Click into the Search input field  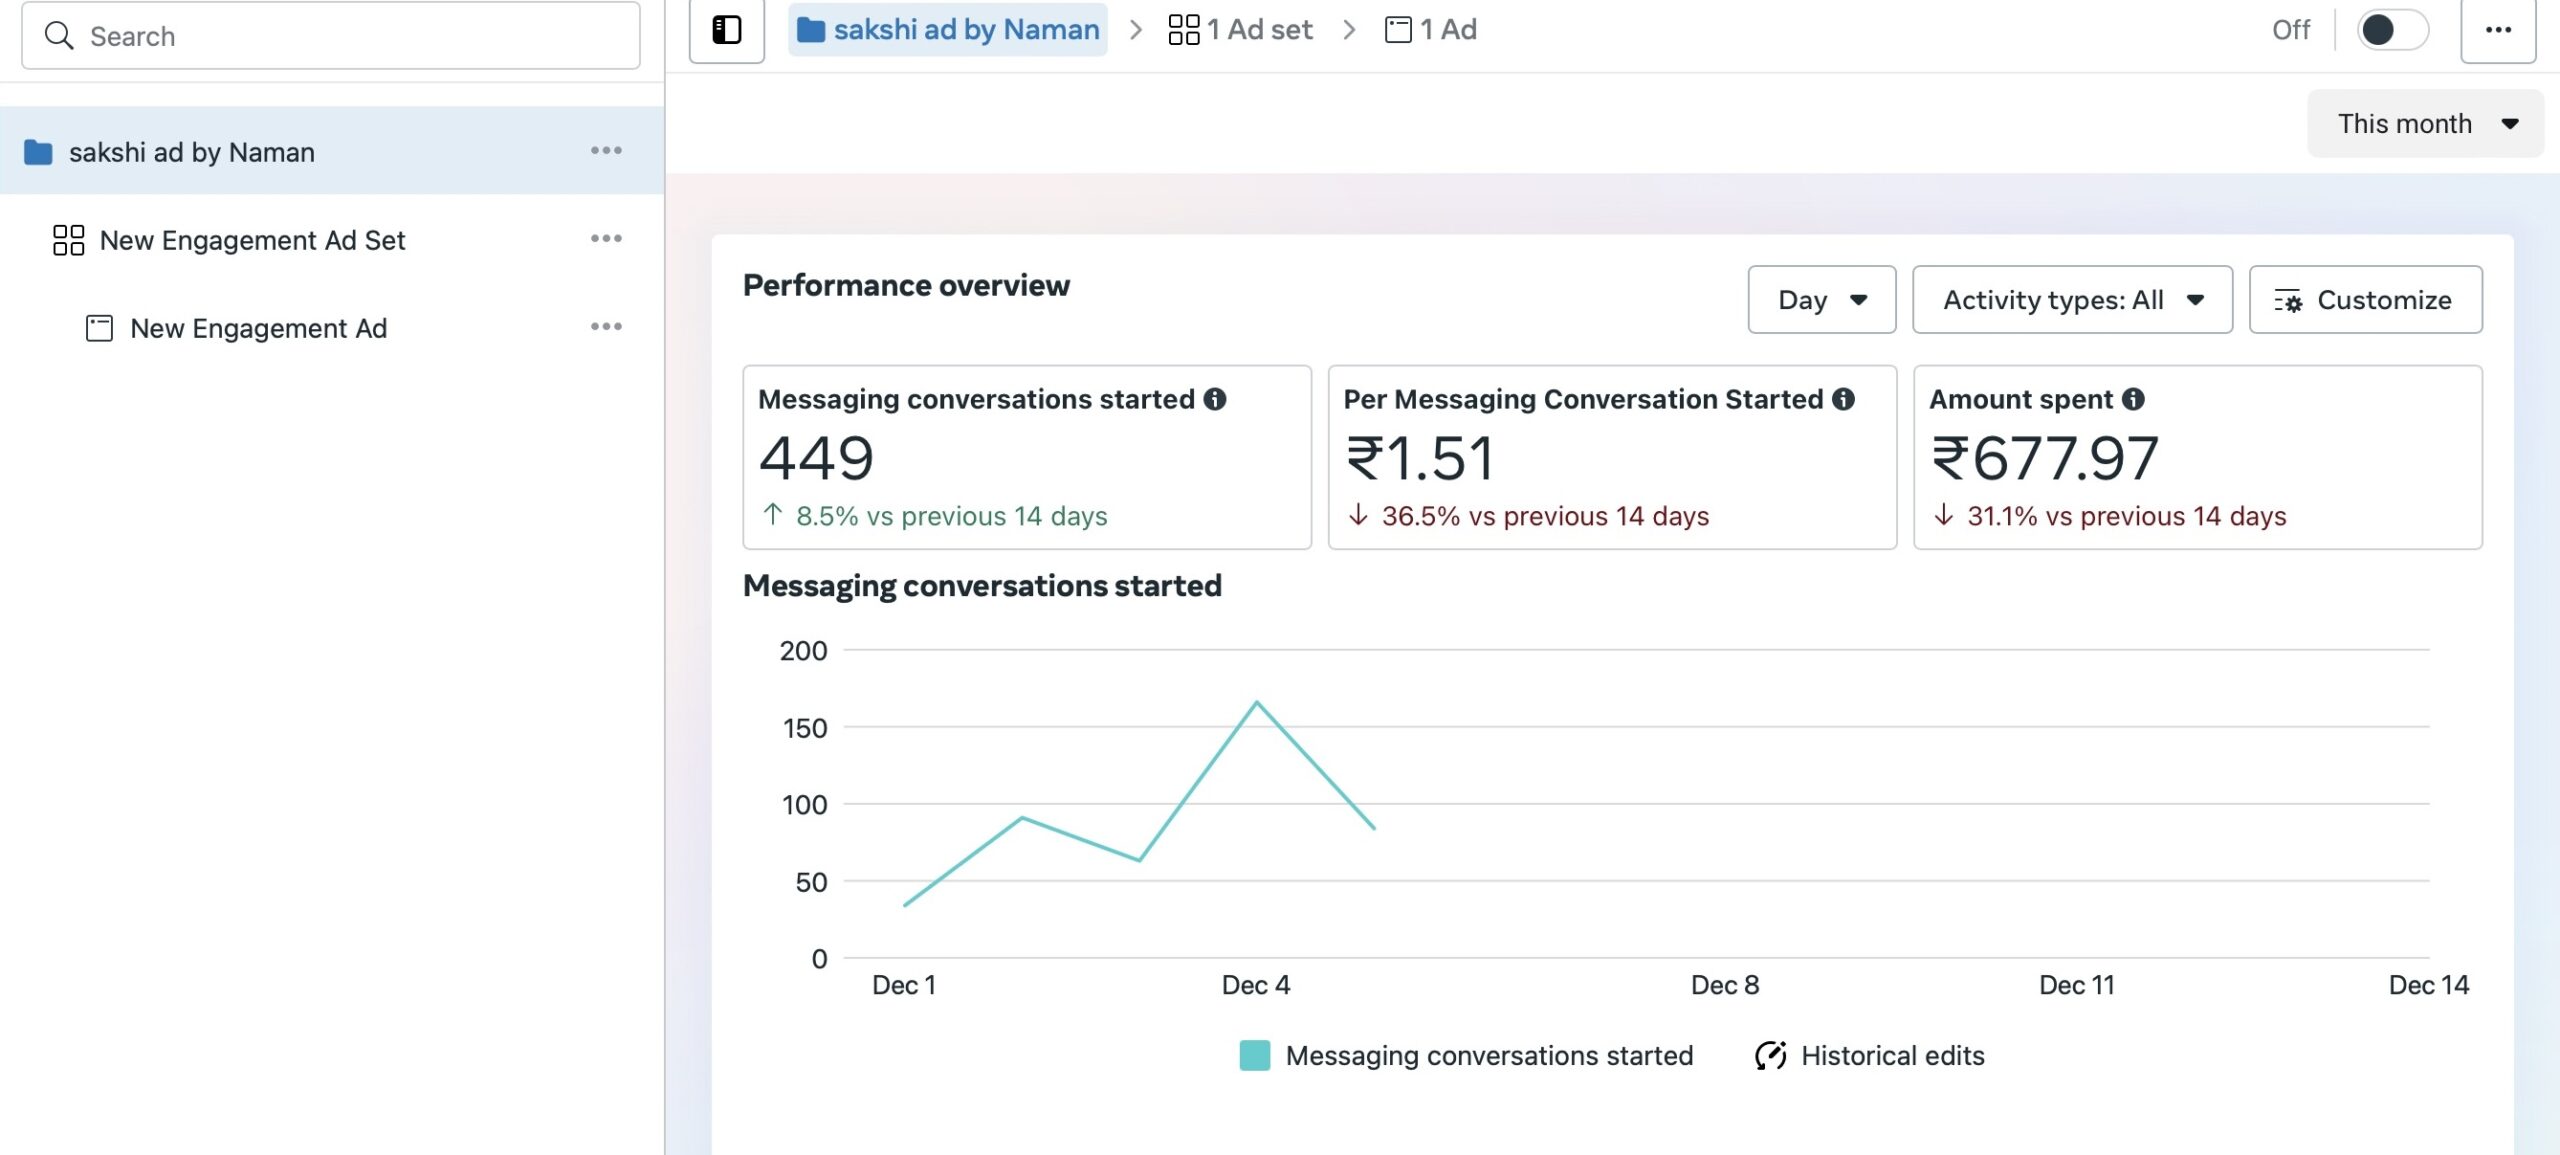pos(331,36)
